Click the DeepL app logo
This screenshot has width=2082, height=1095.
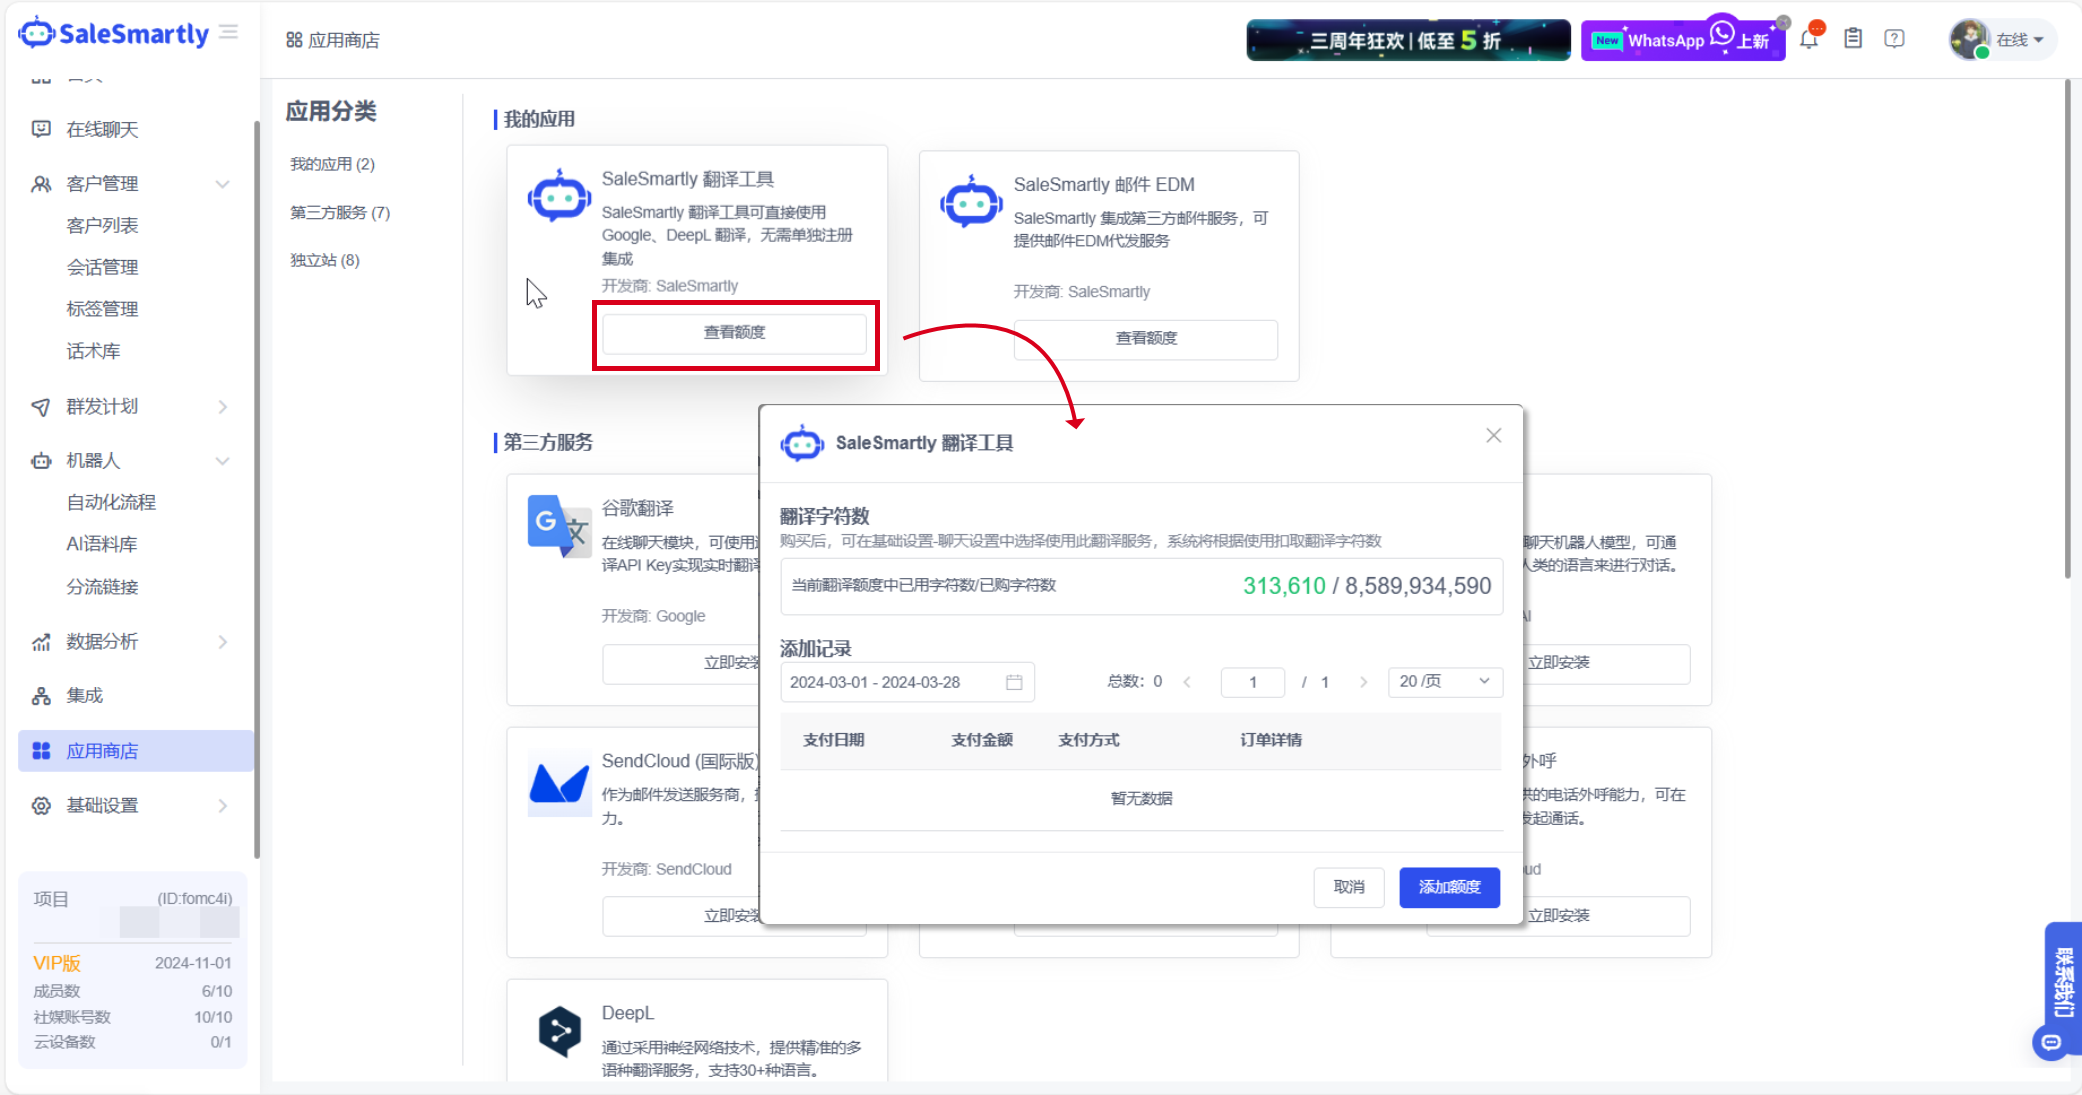(559, 1031)
